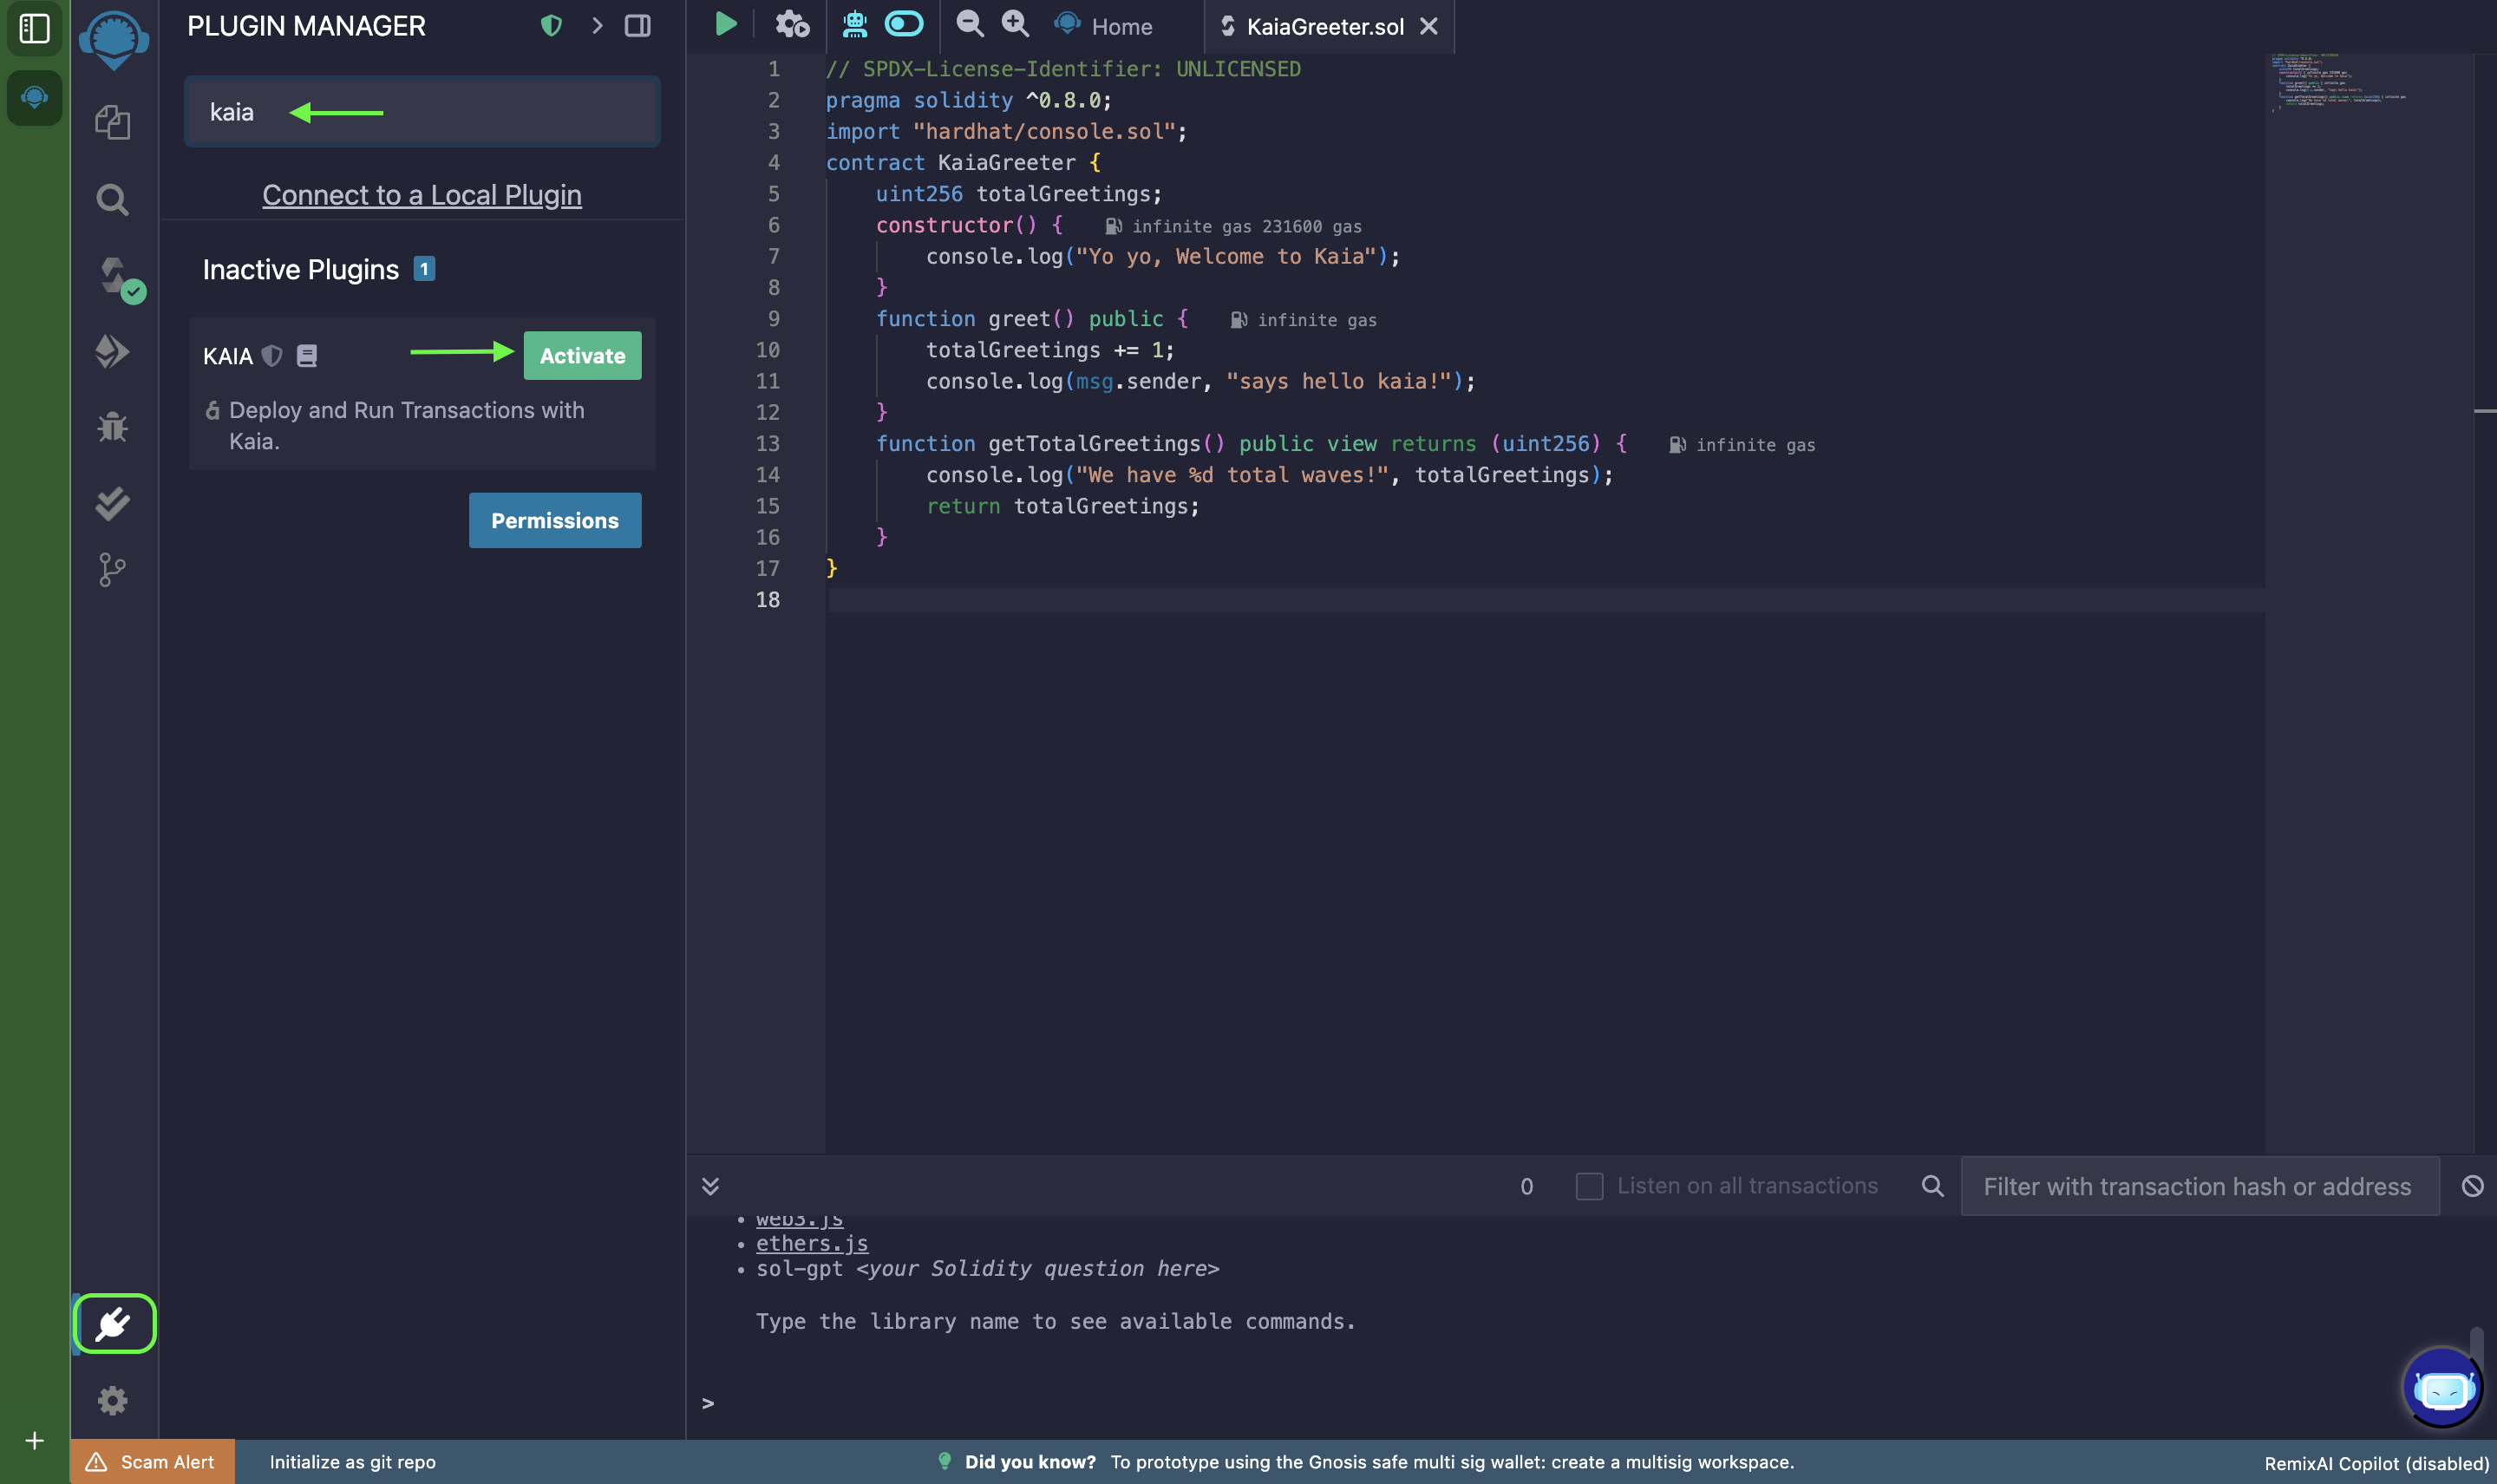Click Initialize as git repo
The image size is (2497, 1484).
(353, 1462)
